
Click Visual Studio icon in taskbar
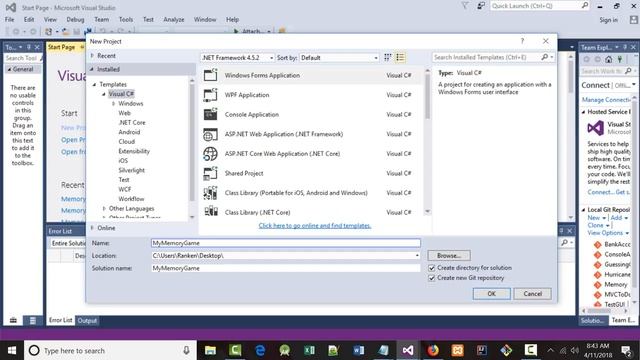[408, 350]
